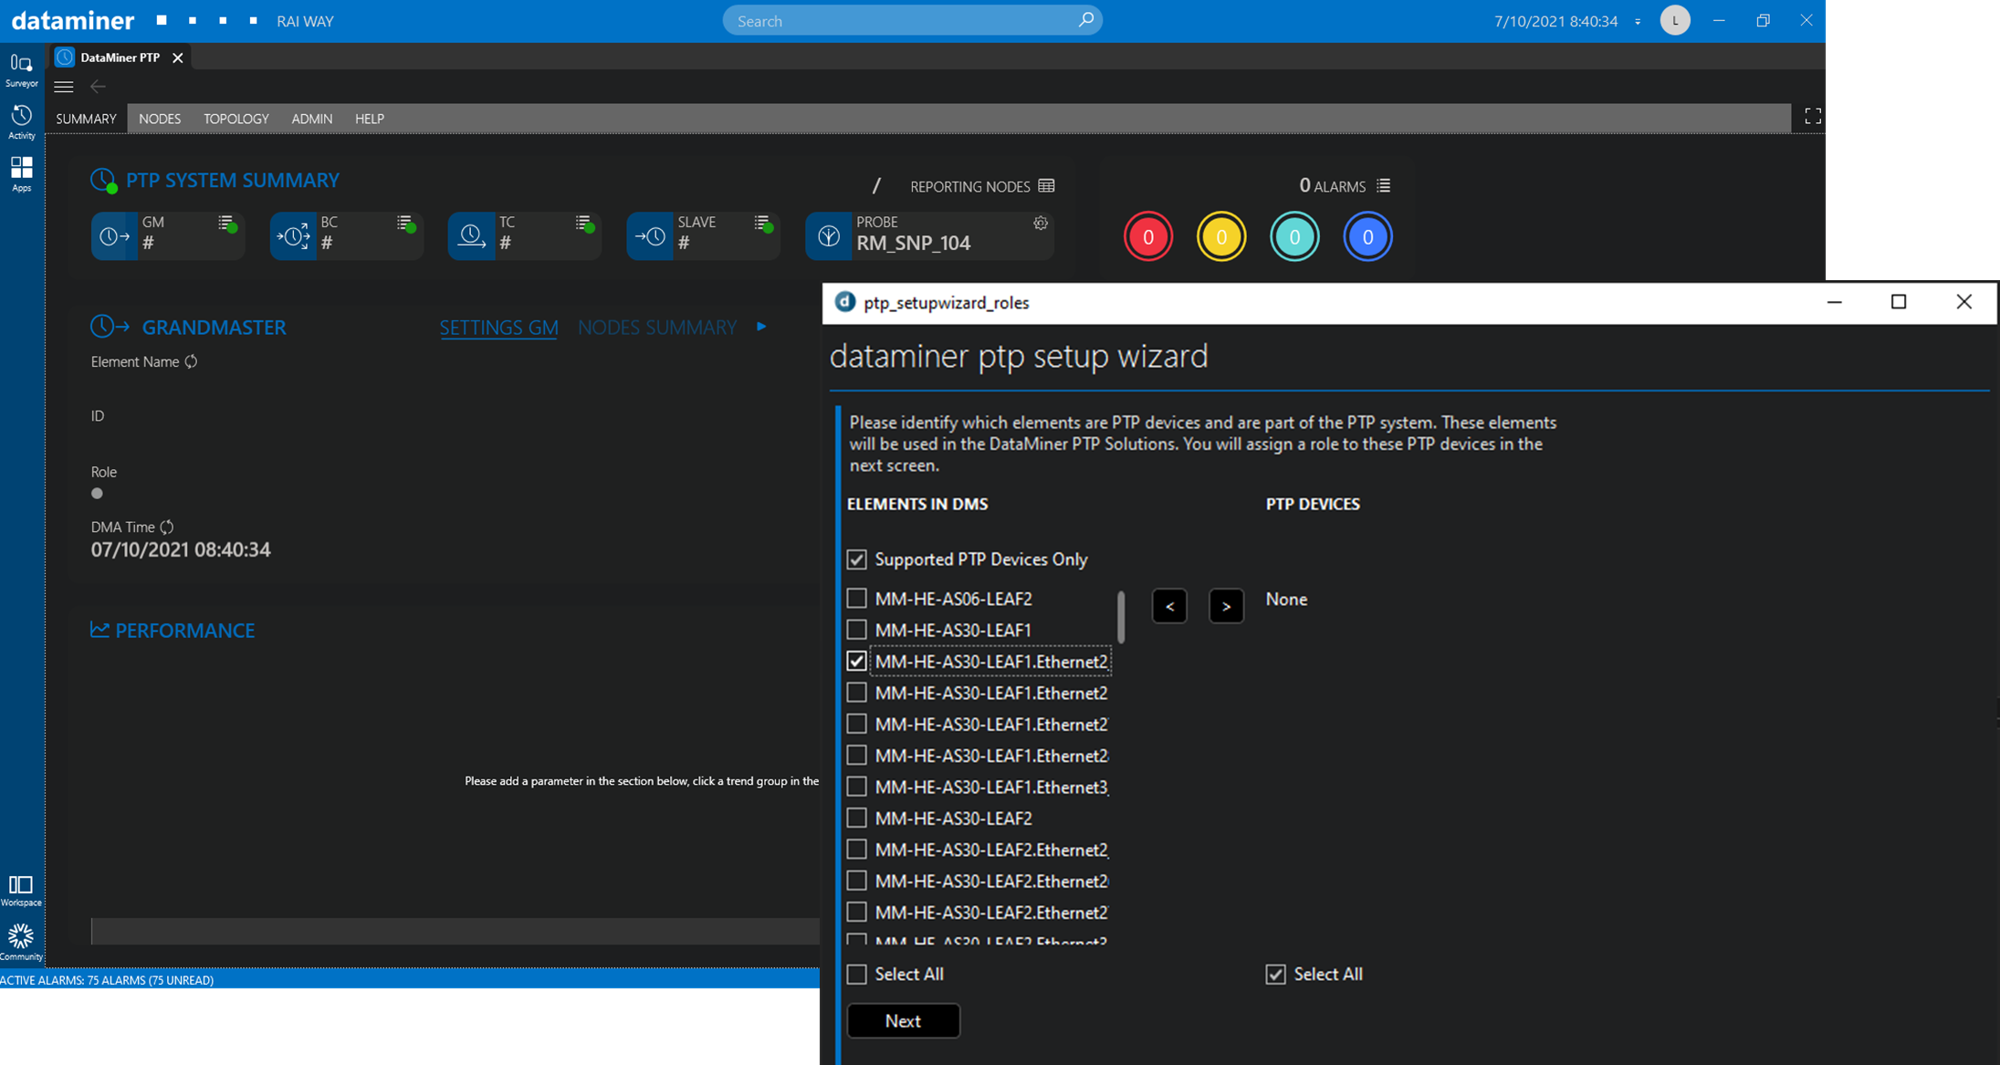
Task: Open the Activity sidebar panel
Action: tap(21, 122)
